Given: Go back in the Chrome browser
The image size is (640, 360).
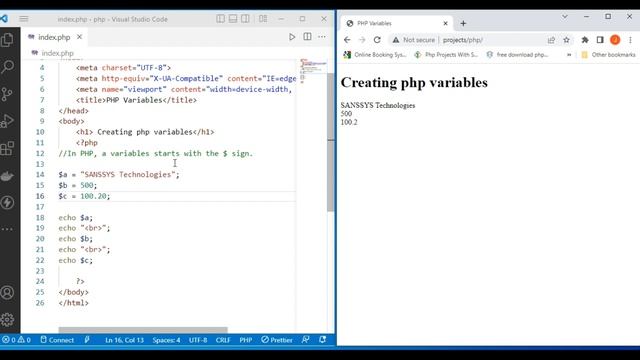Looking at the screenshot, I should tap(347, 40).
